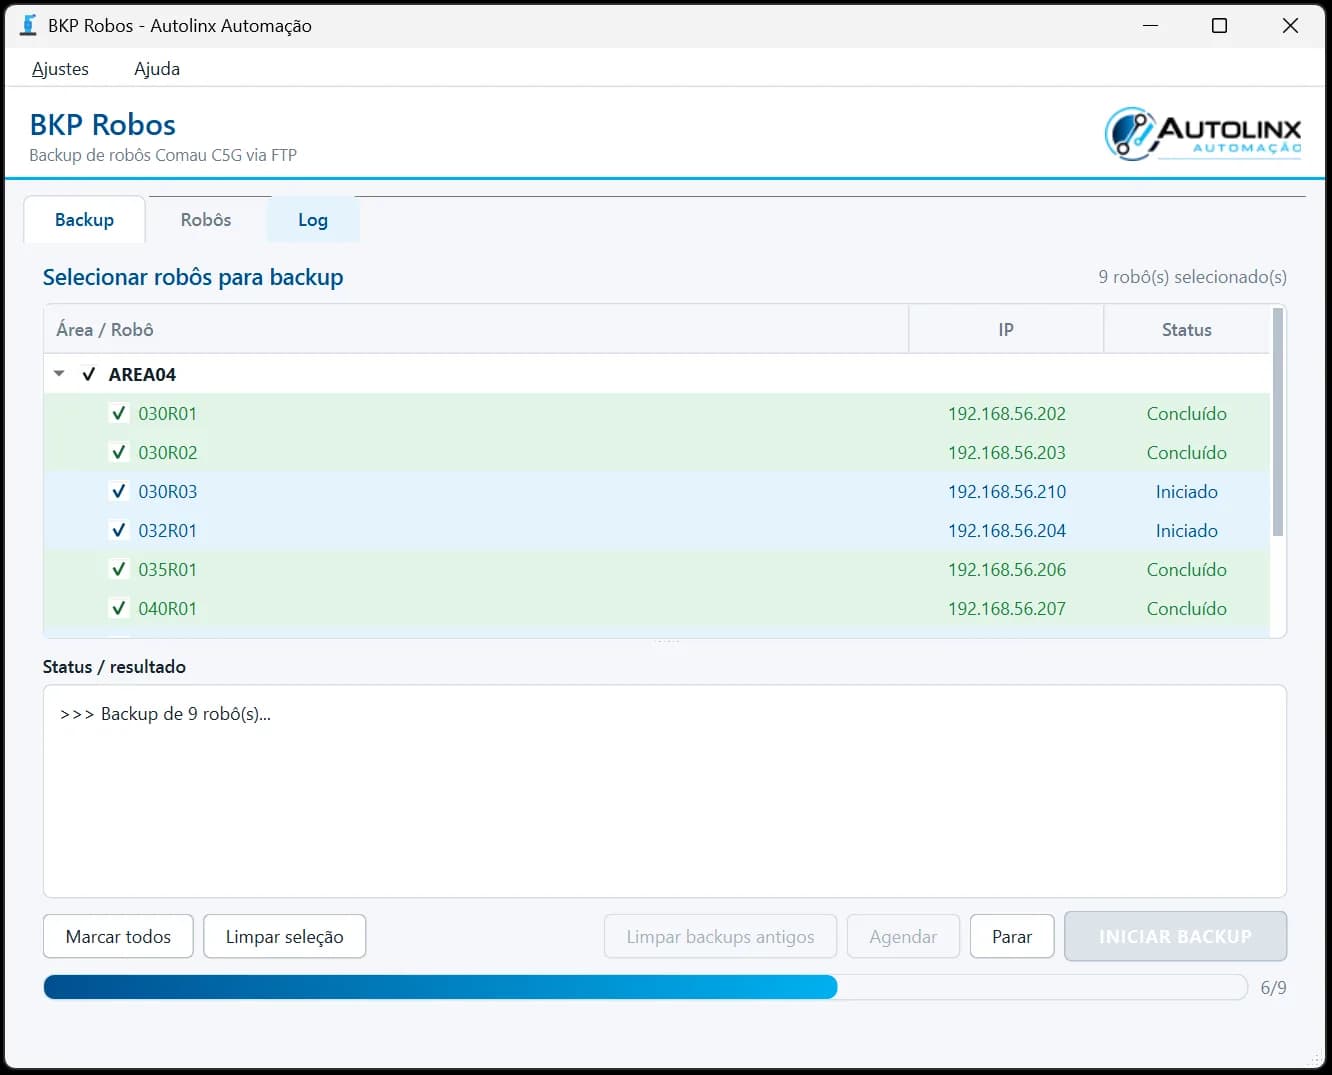Uncheck the 030R03 robot checkbox

tap(119, 491)
